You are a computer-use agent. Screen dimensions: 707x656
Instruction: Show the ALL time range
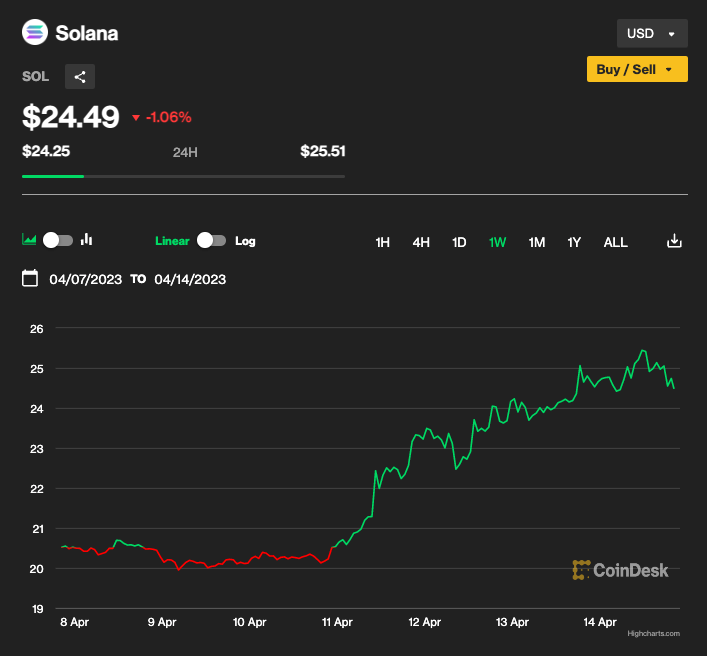click(615, 243)
